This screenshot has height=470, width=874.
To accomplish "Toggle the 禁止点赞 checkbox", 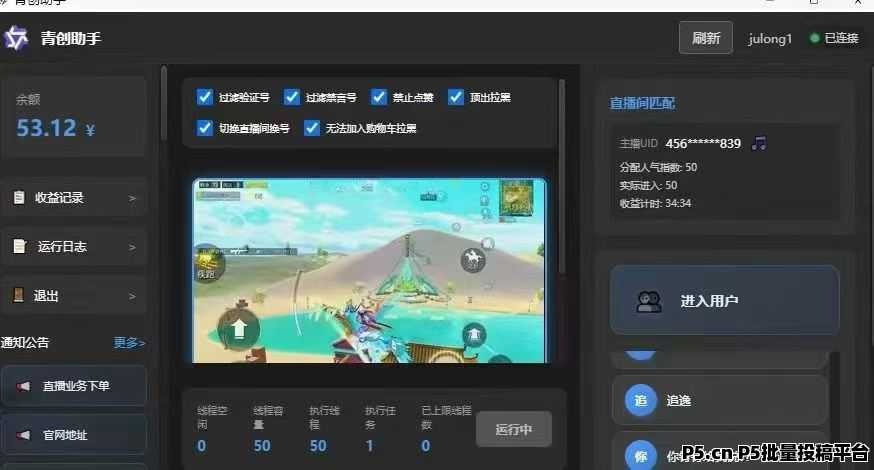I will coord(379,97).
